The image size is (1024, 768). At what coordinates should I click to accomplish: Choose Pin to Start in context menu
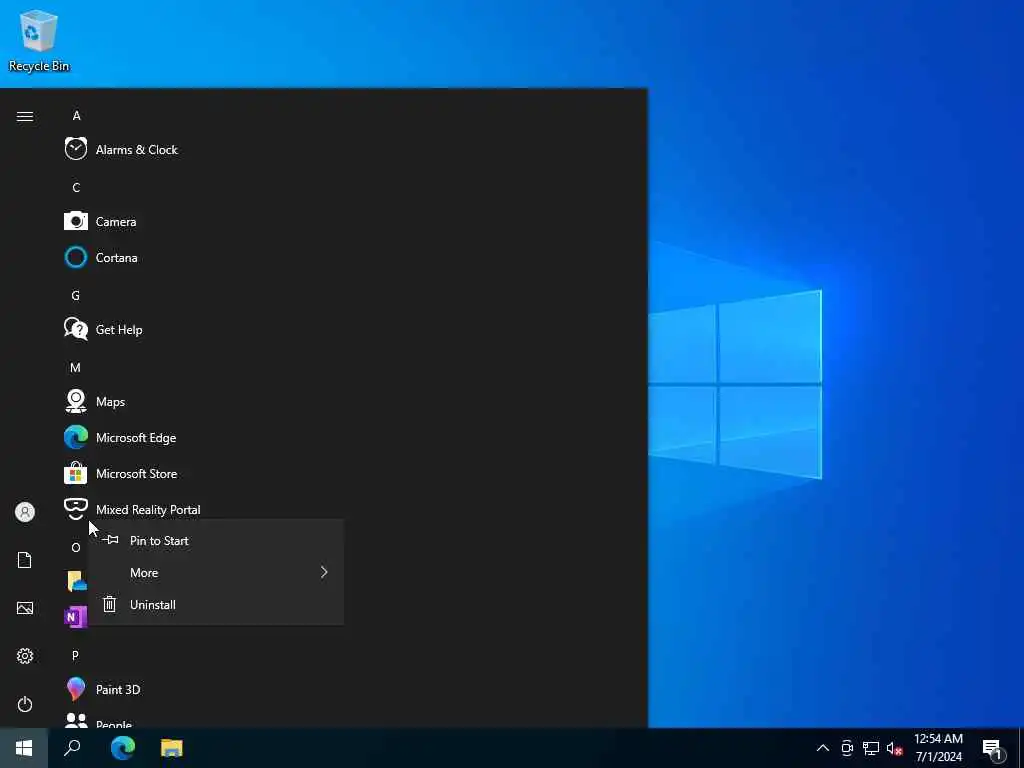(216, 541)
